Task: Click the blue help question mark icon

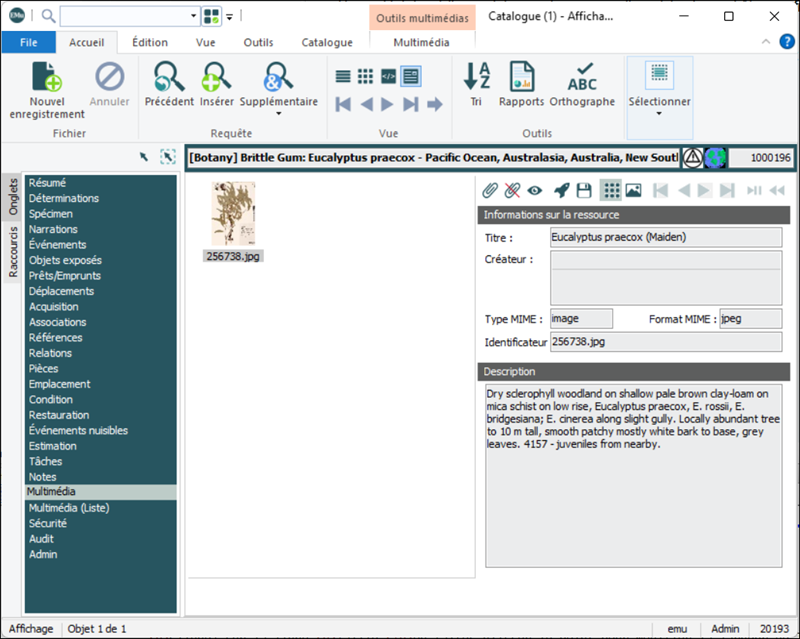Action: click(787, 41)
